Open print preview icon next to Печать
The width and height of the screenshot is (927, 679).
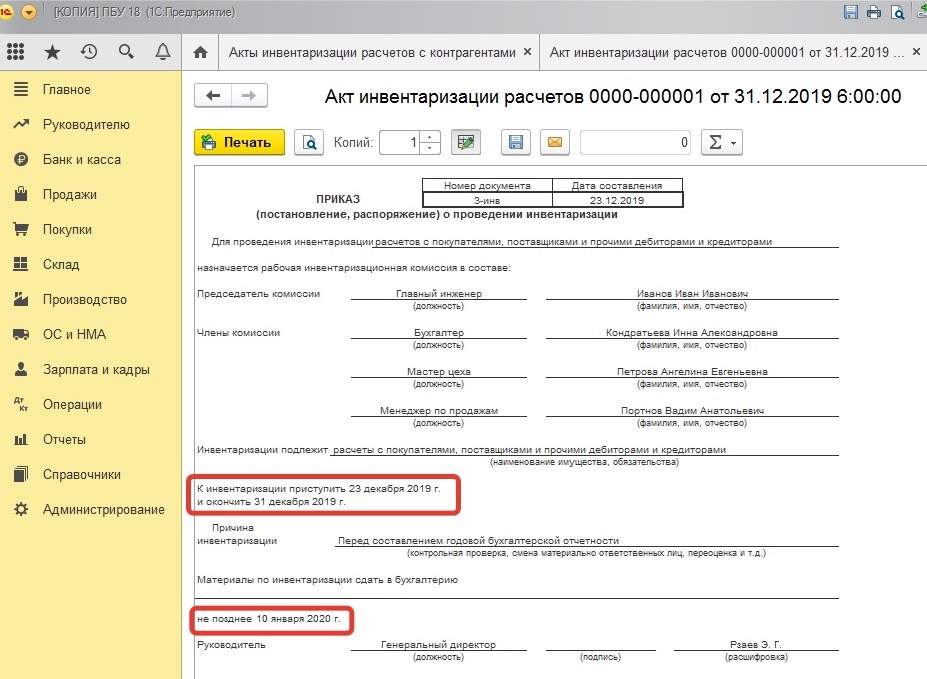pyautogui.click(x=310, y=142)
